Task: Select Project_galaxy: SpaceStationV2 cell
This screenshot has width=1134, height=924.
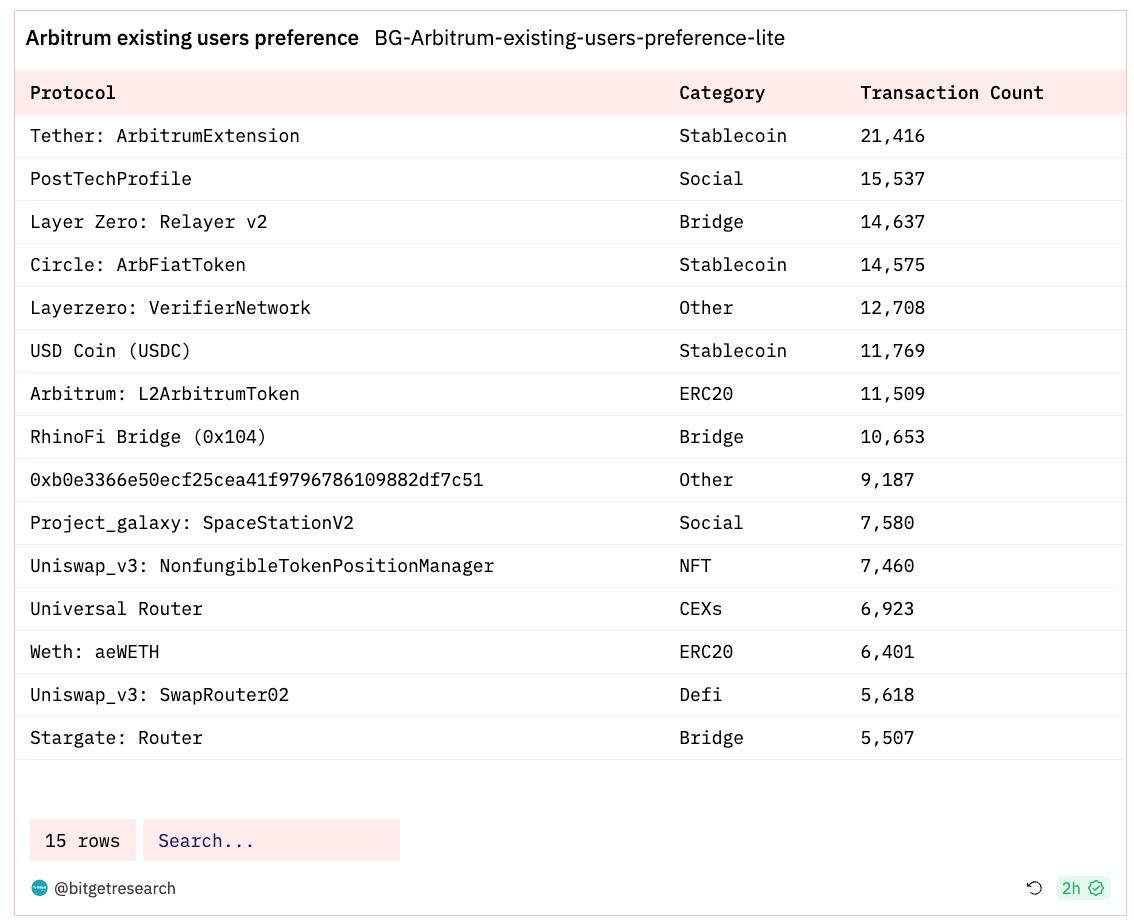Action: click(x=192, y=523)
